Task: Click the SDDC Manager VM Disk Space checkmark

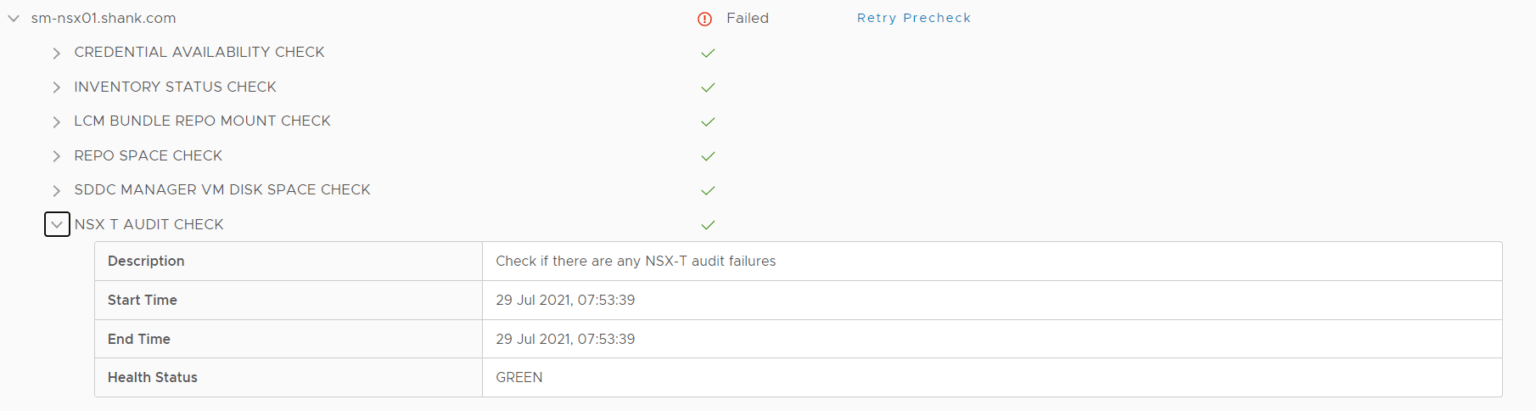Action: click(708, 190)
